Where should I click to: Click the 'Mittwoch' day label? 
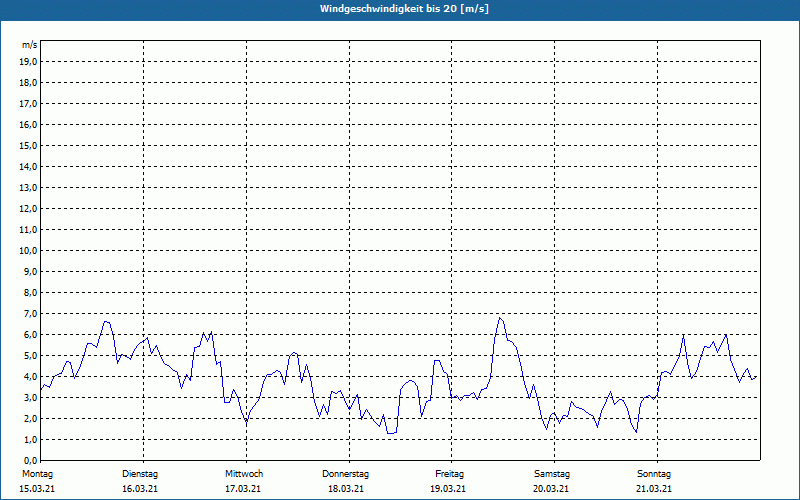[x=244, y=474]
